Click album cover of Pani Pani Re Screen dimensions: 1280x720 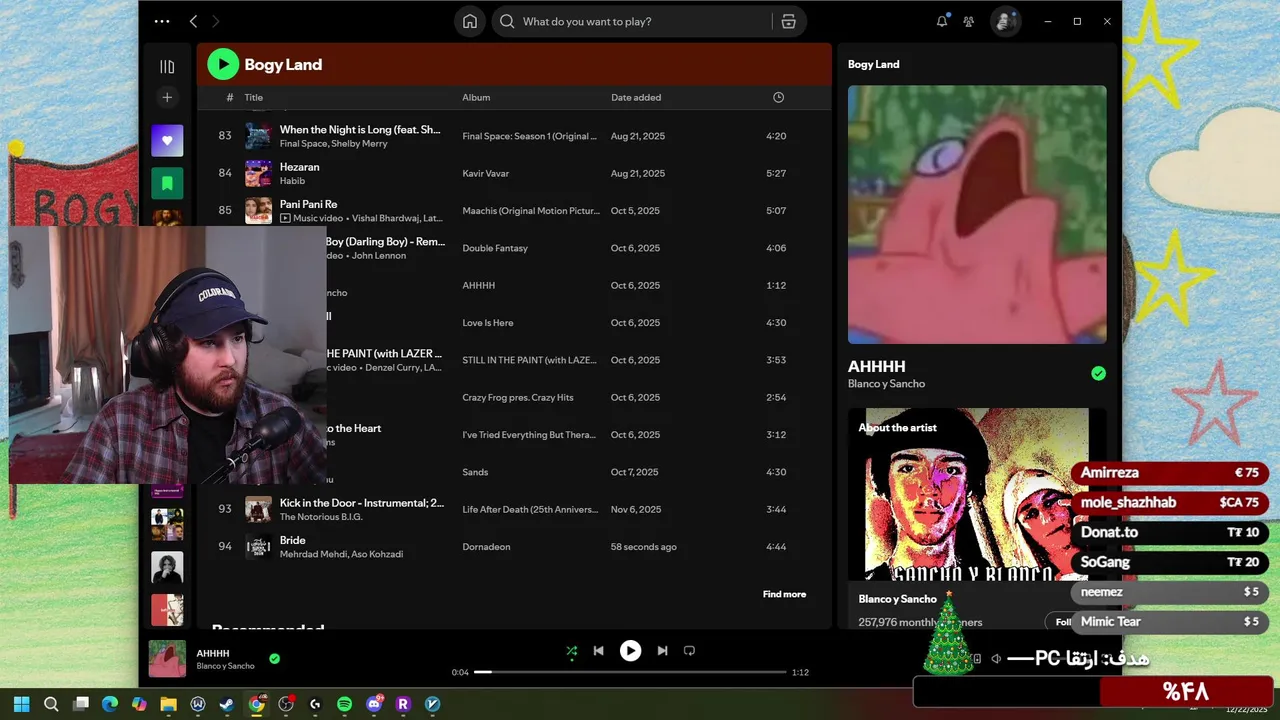pos(258,210)
